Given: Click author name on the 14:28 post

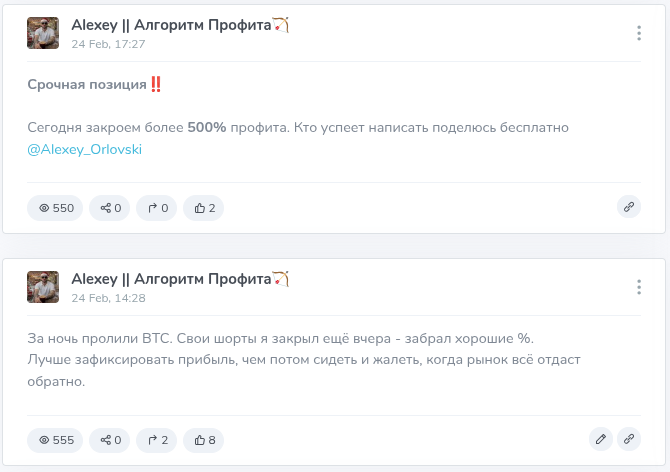Looking at the screenshot, I should tap(172, 278).
